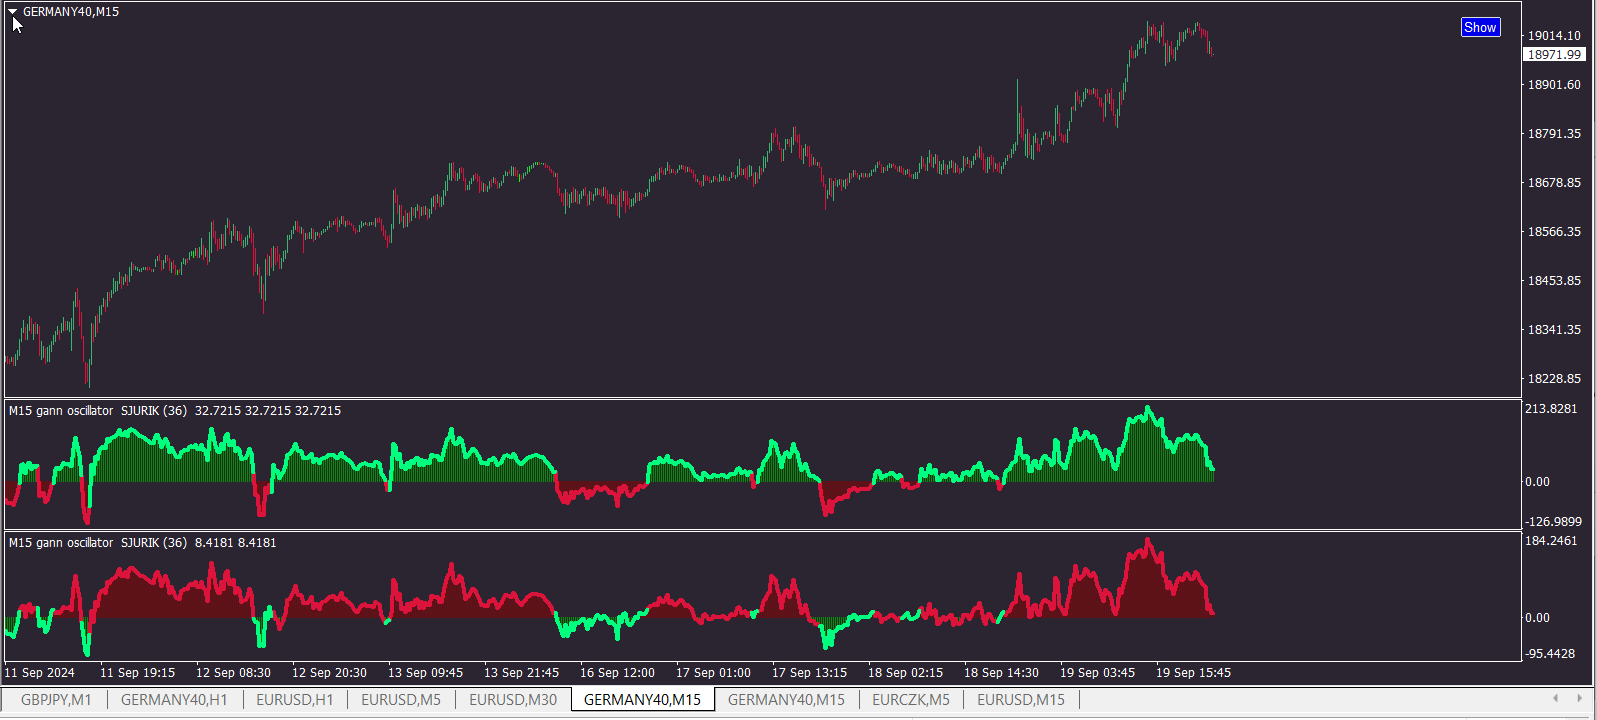Click the 17 Sep 13:15 time label
The width and height of the screenshot is (1597, 720).
pyautogui.click(x=809, y=673)
